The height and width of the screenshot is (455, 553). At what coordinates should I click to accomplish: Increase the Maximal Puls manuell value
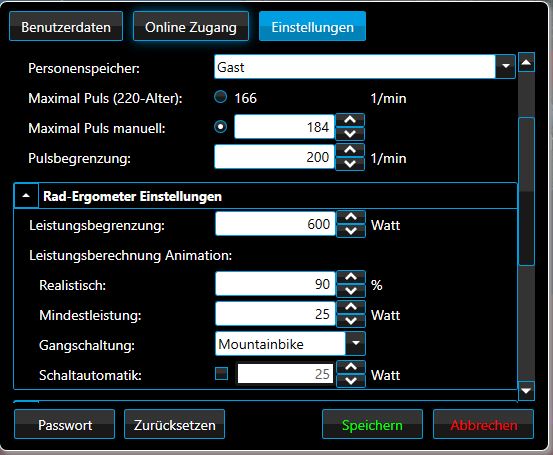(x=350, y=120)
